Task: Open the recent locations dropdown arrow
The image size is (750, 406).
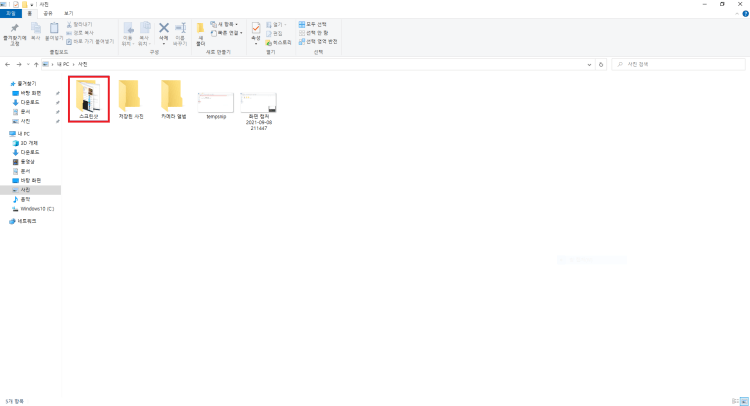Action: pyautogui.click(x=28, y=65)
